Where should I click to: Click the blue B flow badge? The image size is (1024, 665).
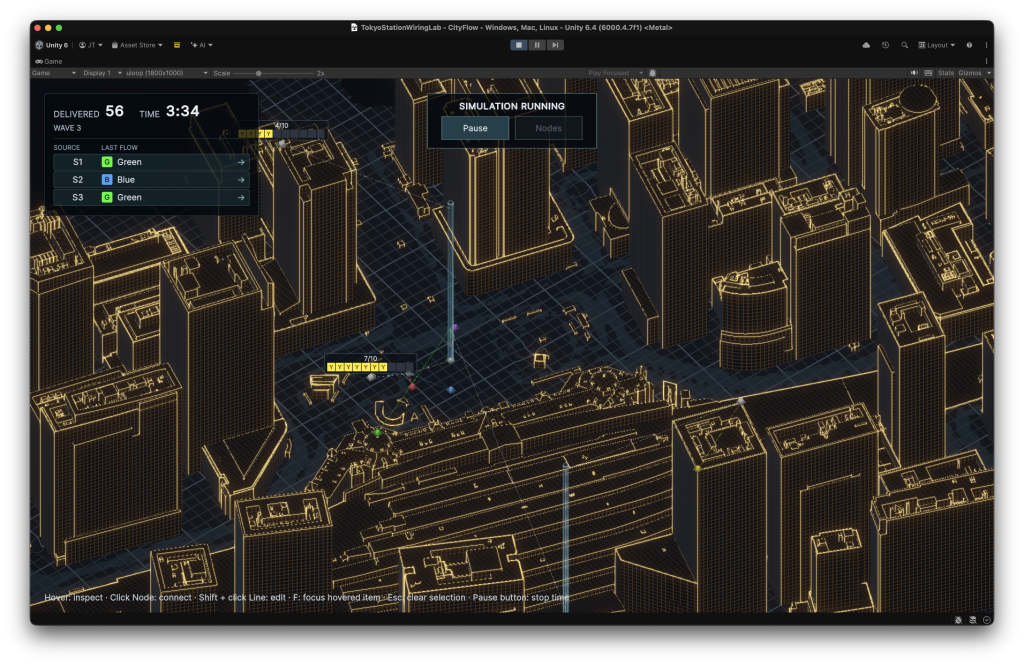pyautogui.click(x=107, y=180)
